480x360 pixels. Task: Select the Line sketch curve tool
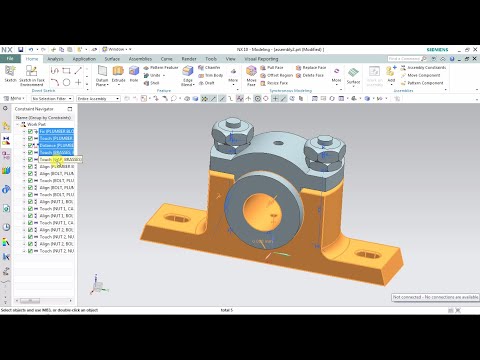(x=78, y=71)
